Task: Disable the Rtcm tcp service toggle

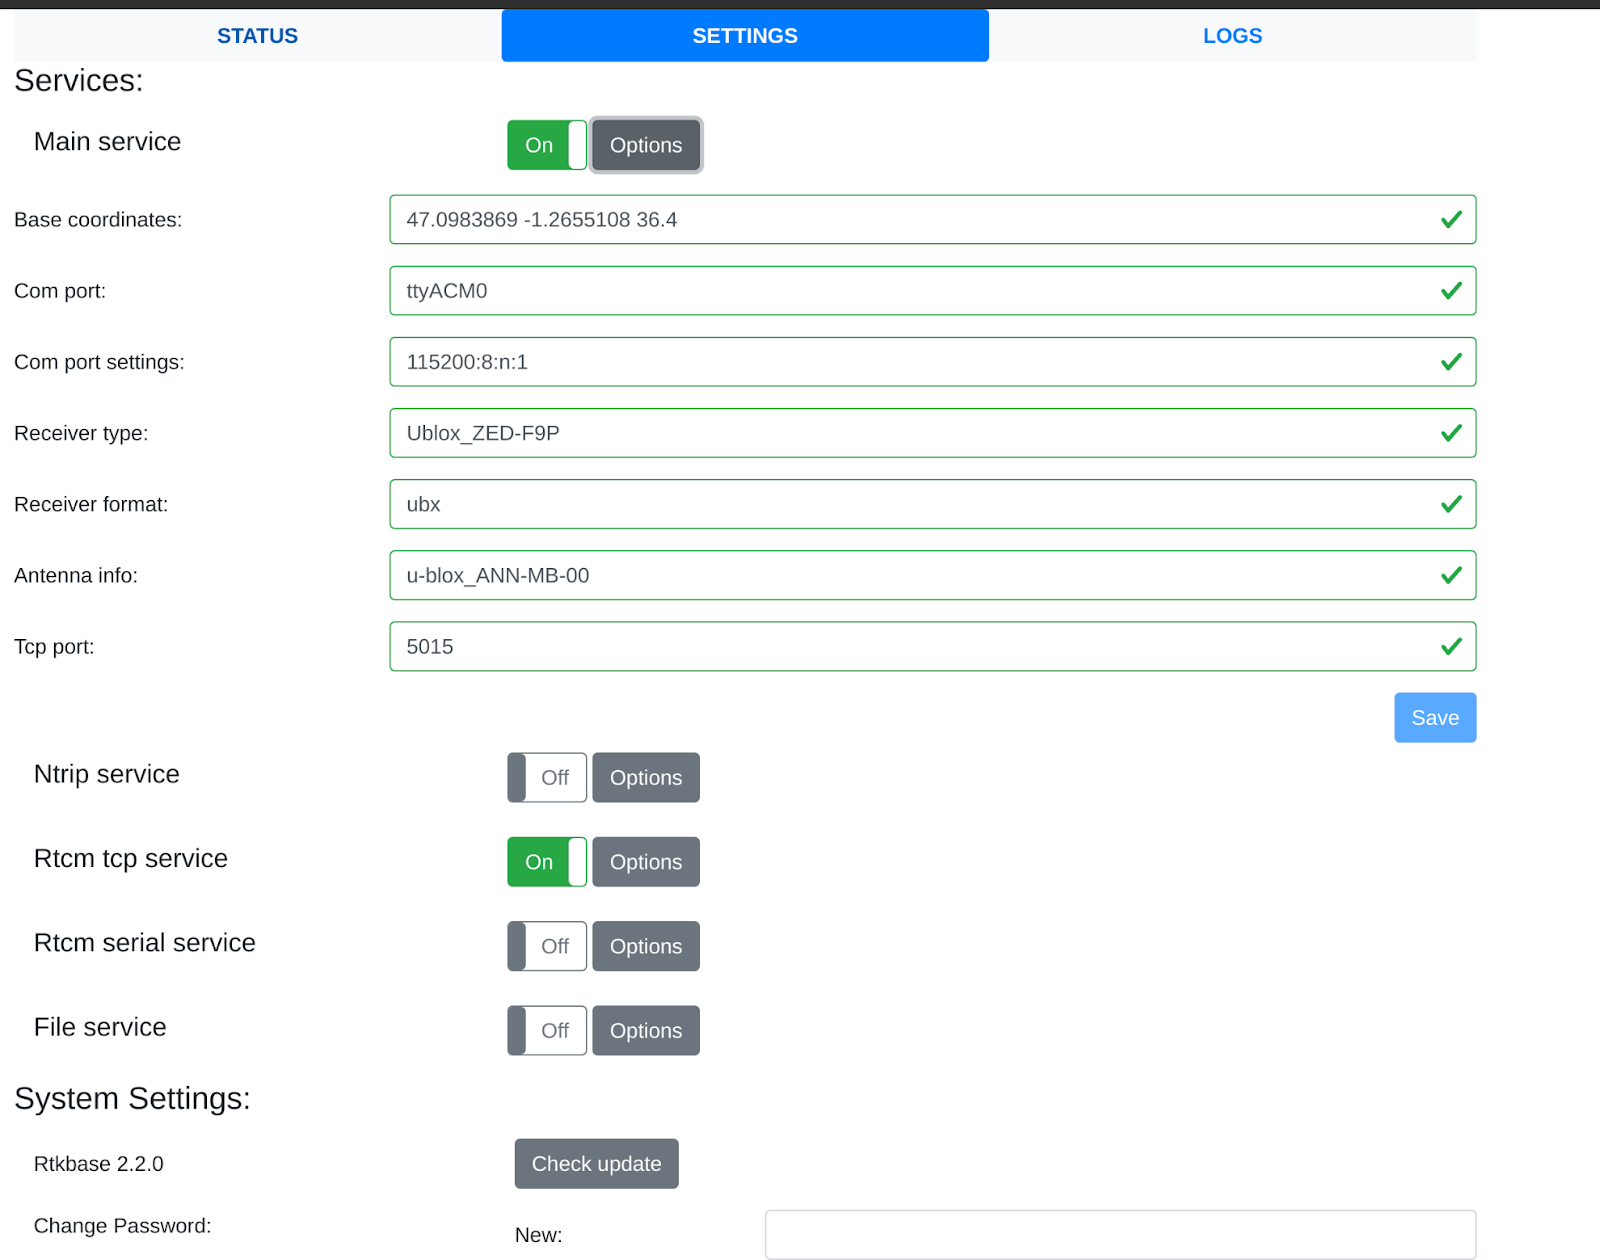Action: pyautogui.click(x=547, y=862)
